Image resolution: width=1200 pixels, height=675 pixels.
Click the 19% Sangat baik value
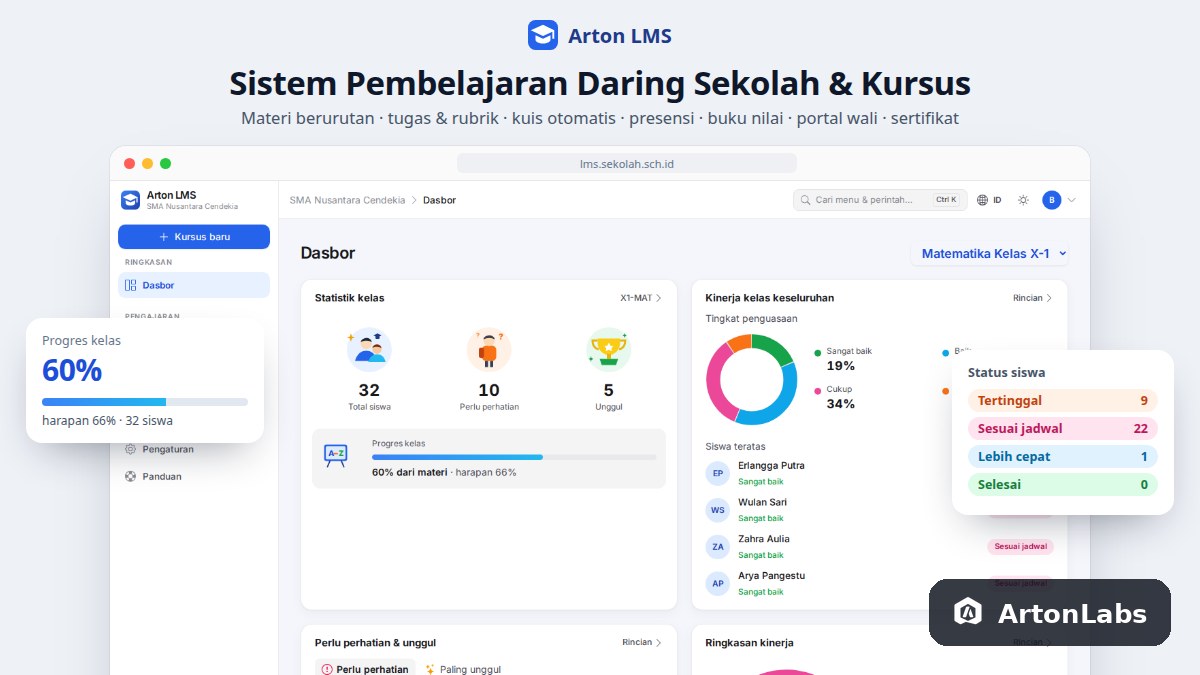[841, 366]
